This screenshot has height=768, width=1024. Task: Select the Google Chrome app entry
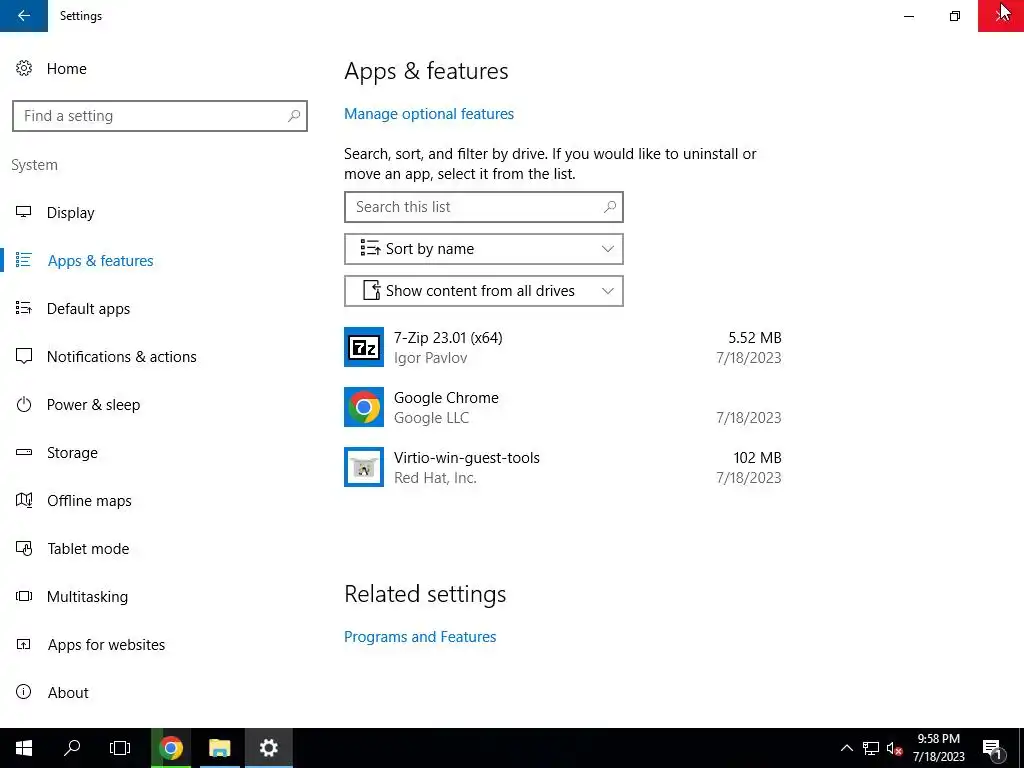tap(563, 408)
